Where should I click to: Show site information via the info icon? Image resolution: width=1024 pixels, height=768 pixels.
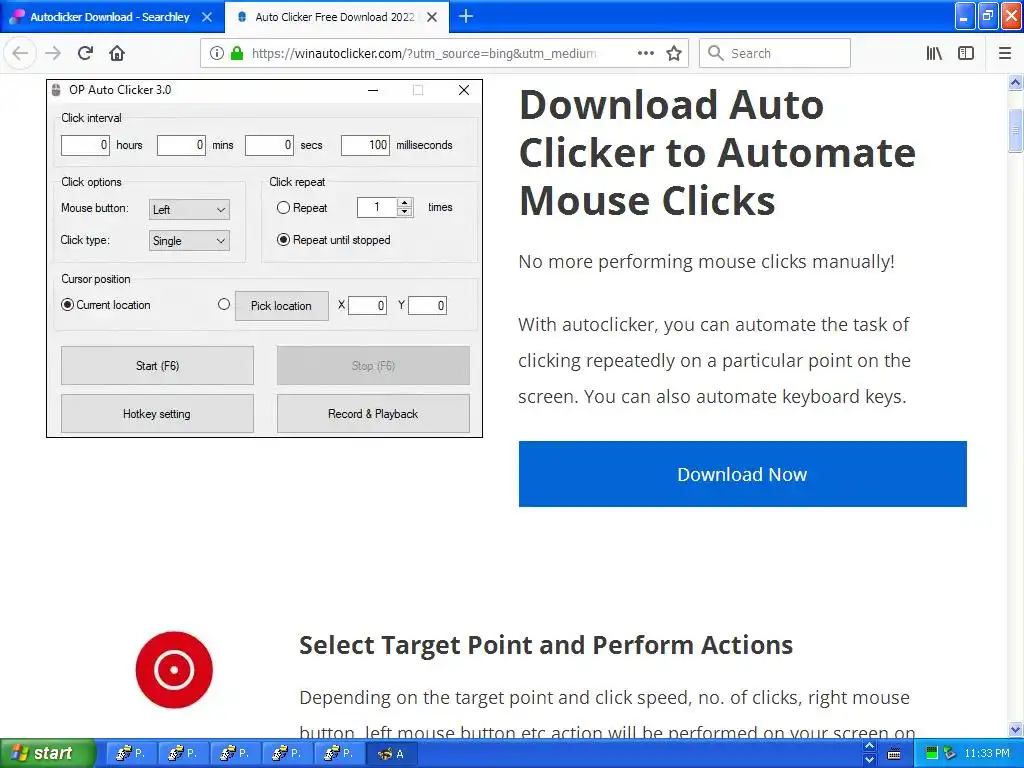(x=216, y=53)
